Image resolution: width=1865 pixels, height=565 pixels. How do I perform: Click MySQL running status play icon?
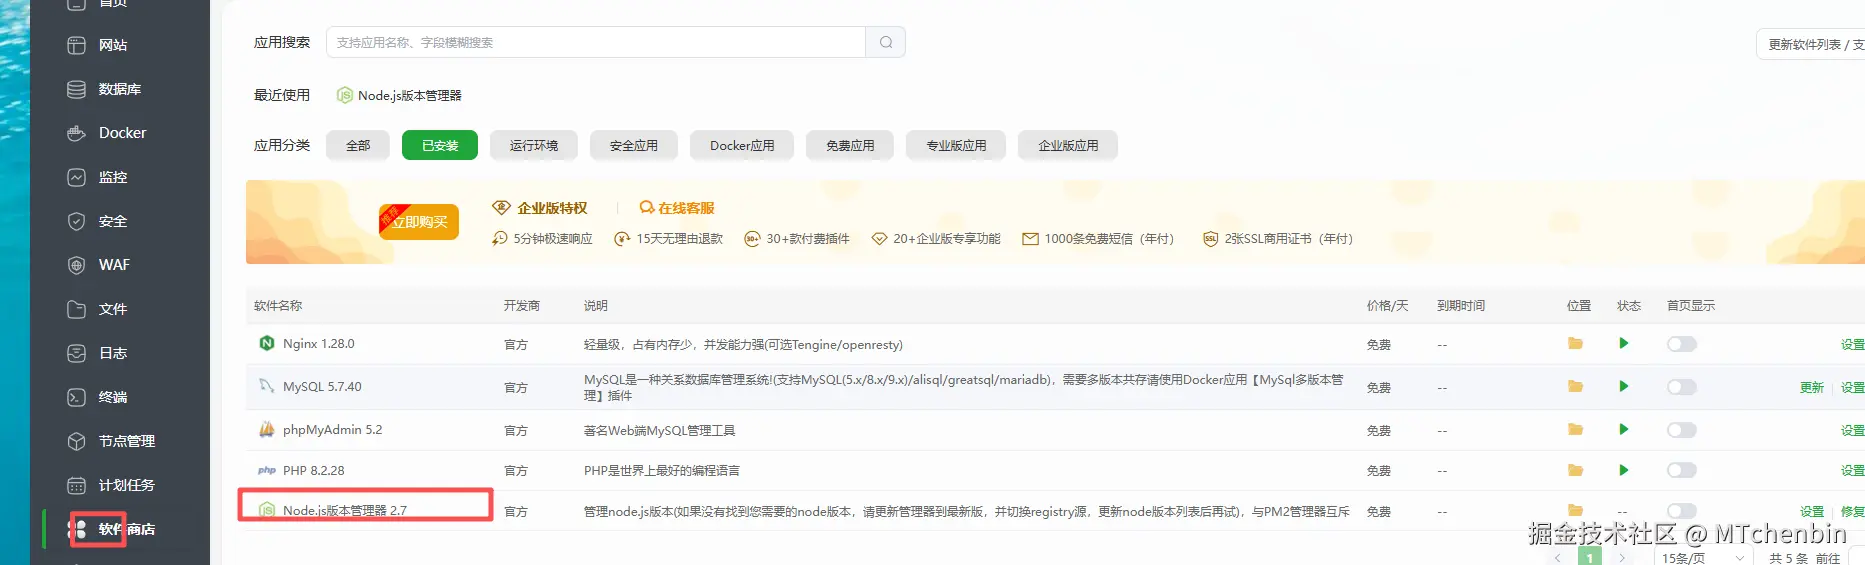click(1623, 386)
